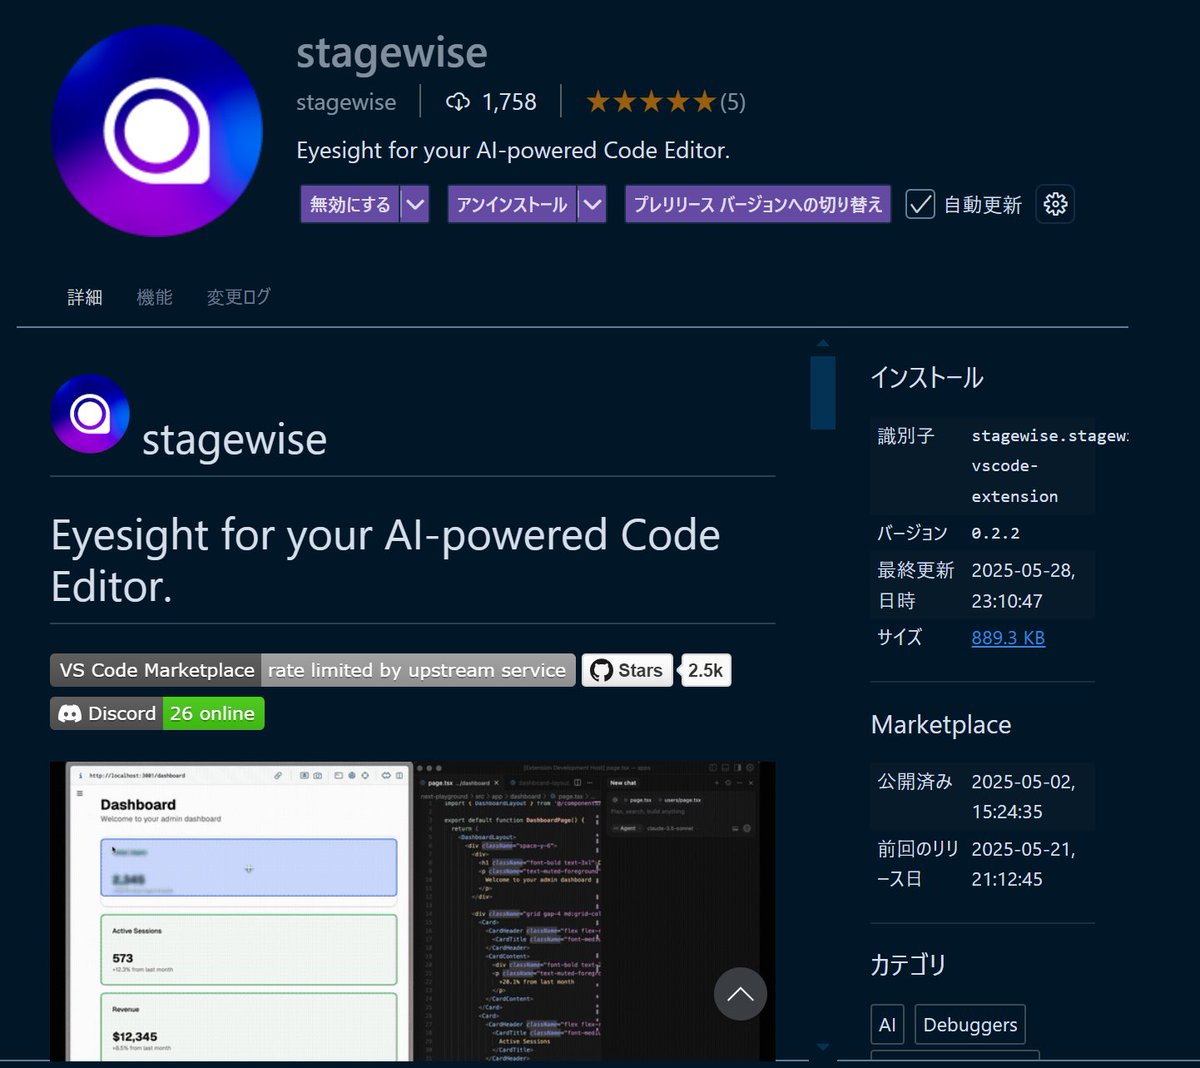Click the カテゴリ section heading
This screenshot has height=1068, width=1200.
click(x=908, y=965)
